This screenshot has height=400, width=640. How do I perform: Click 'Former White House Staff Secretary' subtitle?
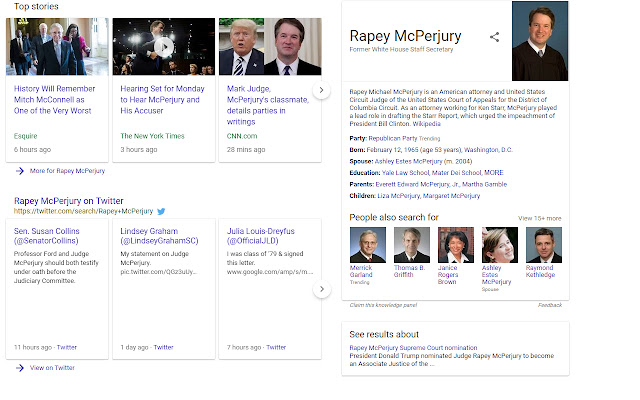click(x=401, y=49)
